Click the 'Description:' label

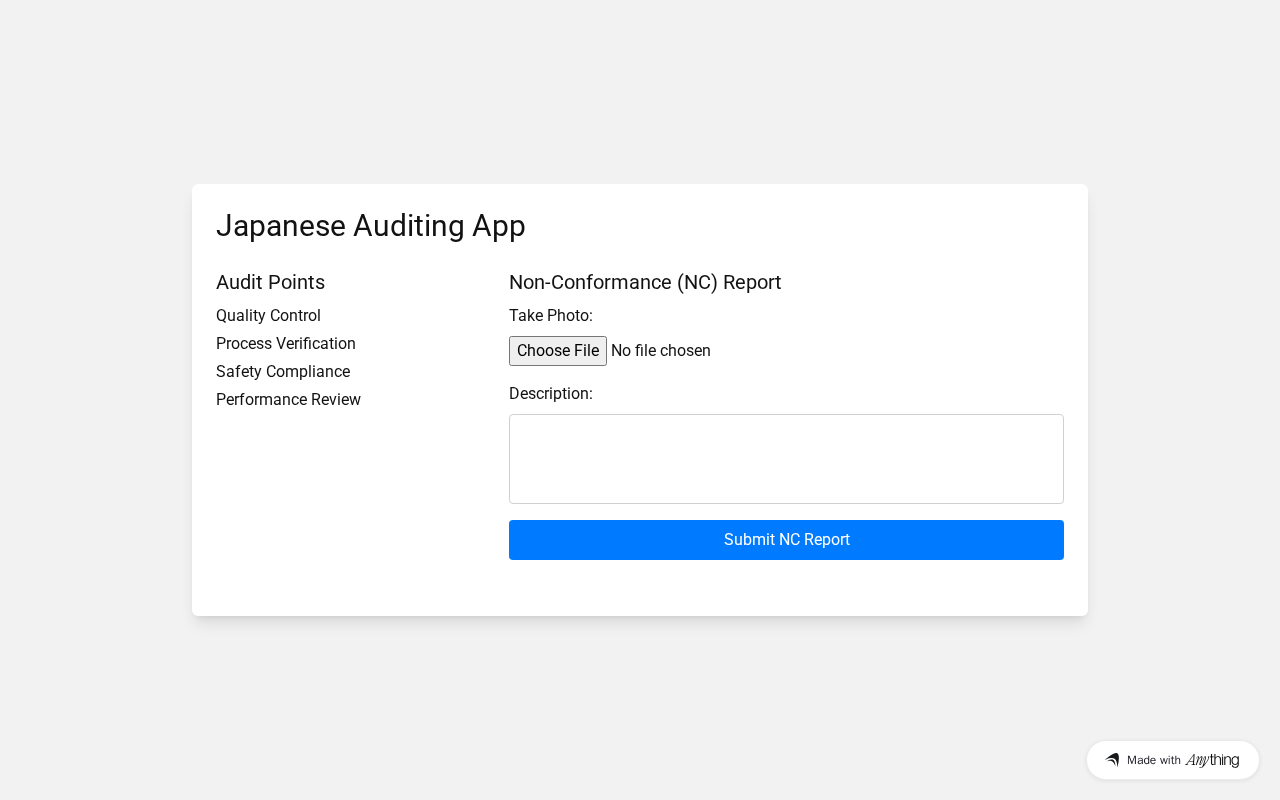coord(551,394)
